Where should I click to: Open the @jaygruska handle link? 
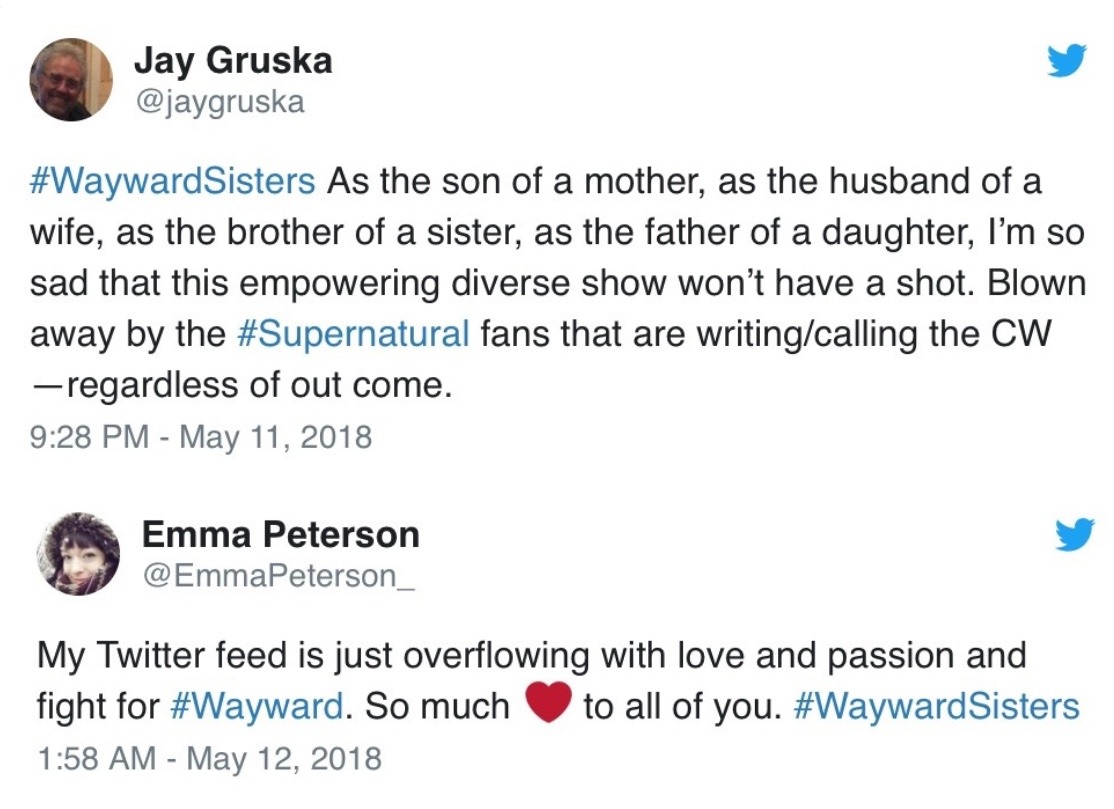219,102
